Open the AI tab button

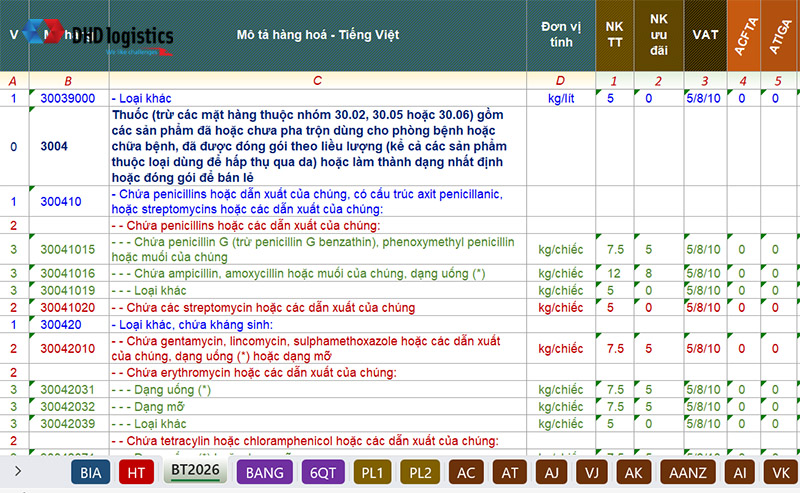click(x=739, y=473)
